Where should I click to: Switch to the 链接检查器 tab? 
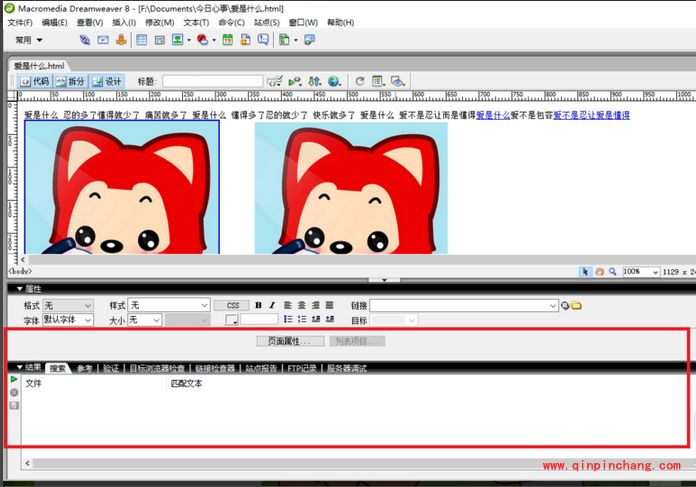[x=215, y=368]
